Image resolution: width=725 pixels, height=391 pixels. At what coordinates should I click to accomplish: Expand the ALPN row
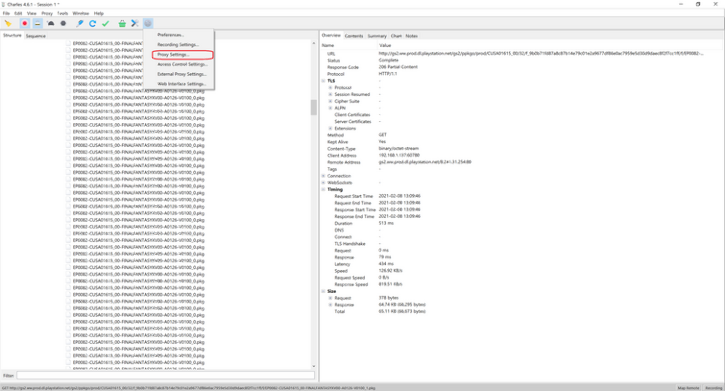[x=330, y=108]
